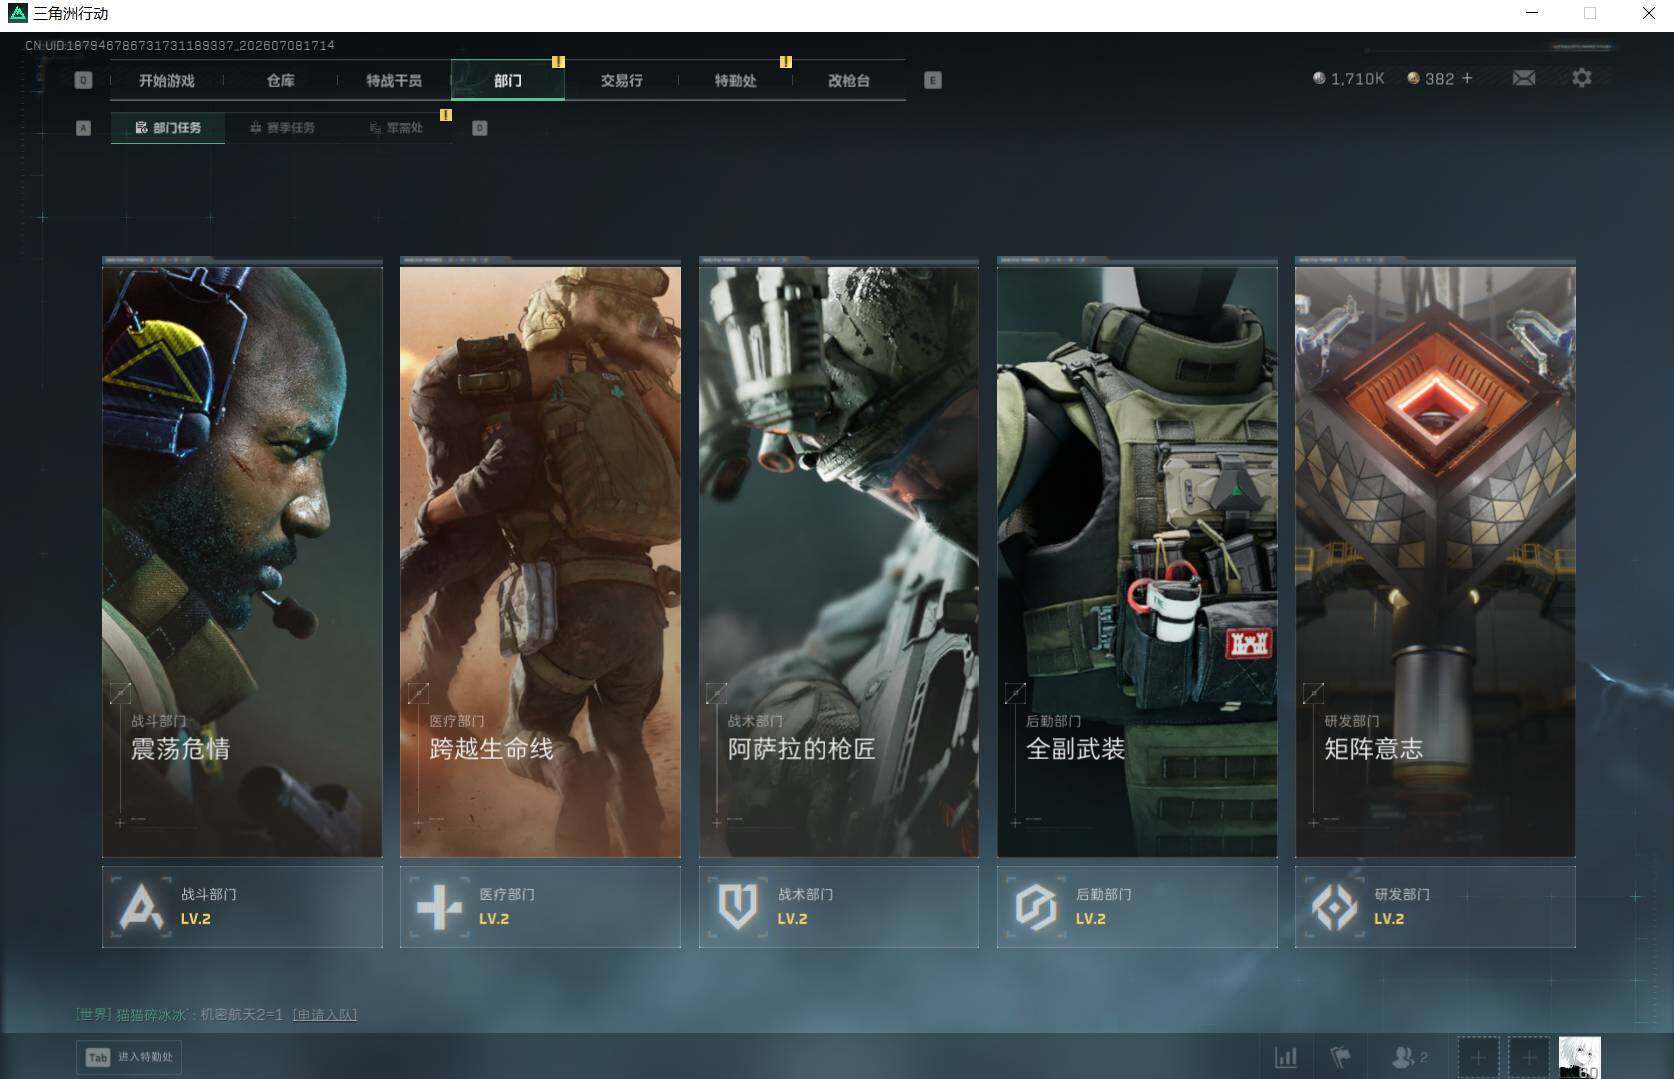This screenshot has height=1079, width=1674.
Task: Switch to the 仓库 tab
Action: click(281, 80)
